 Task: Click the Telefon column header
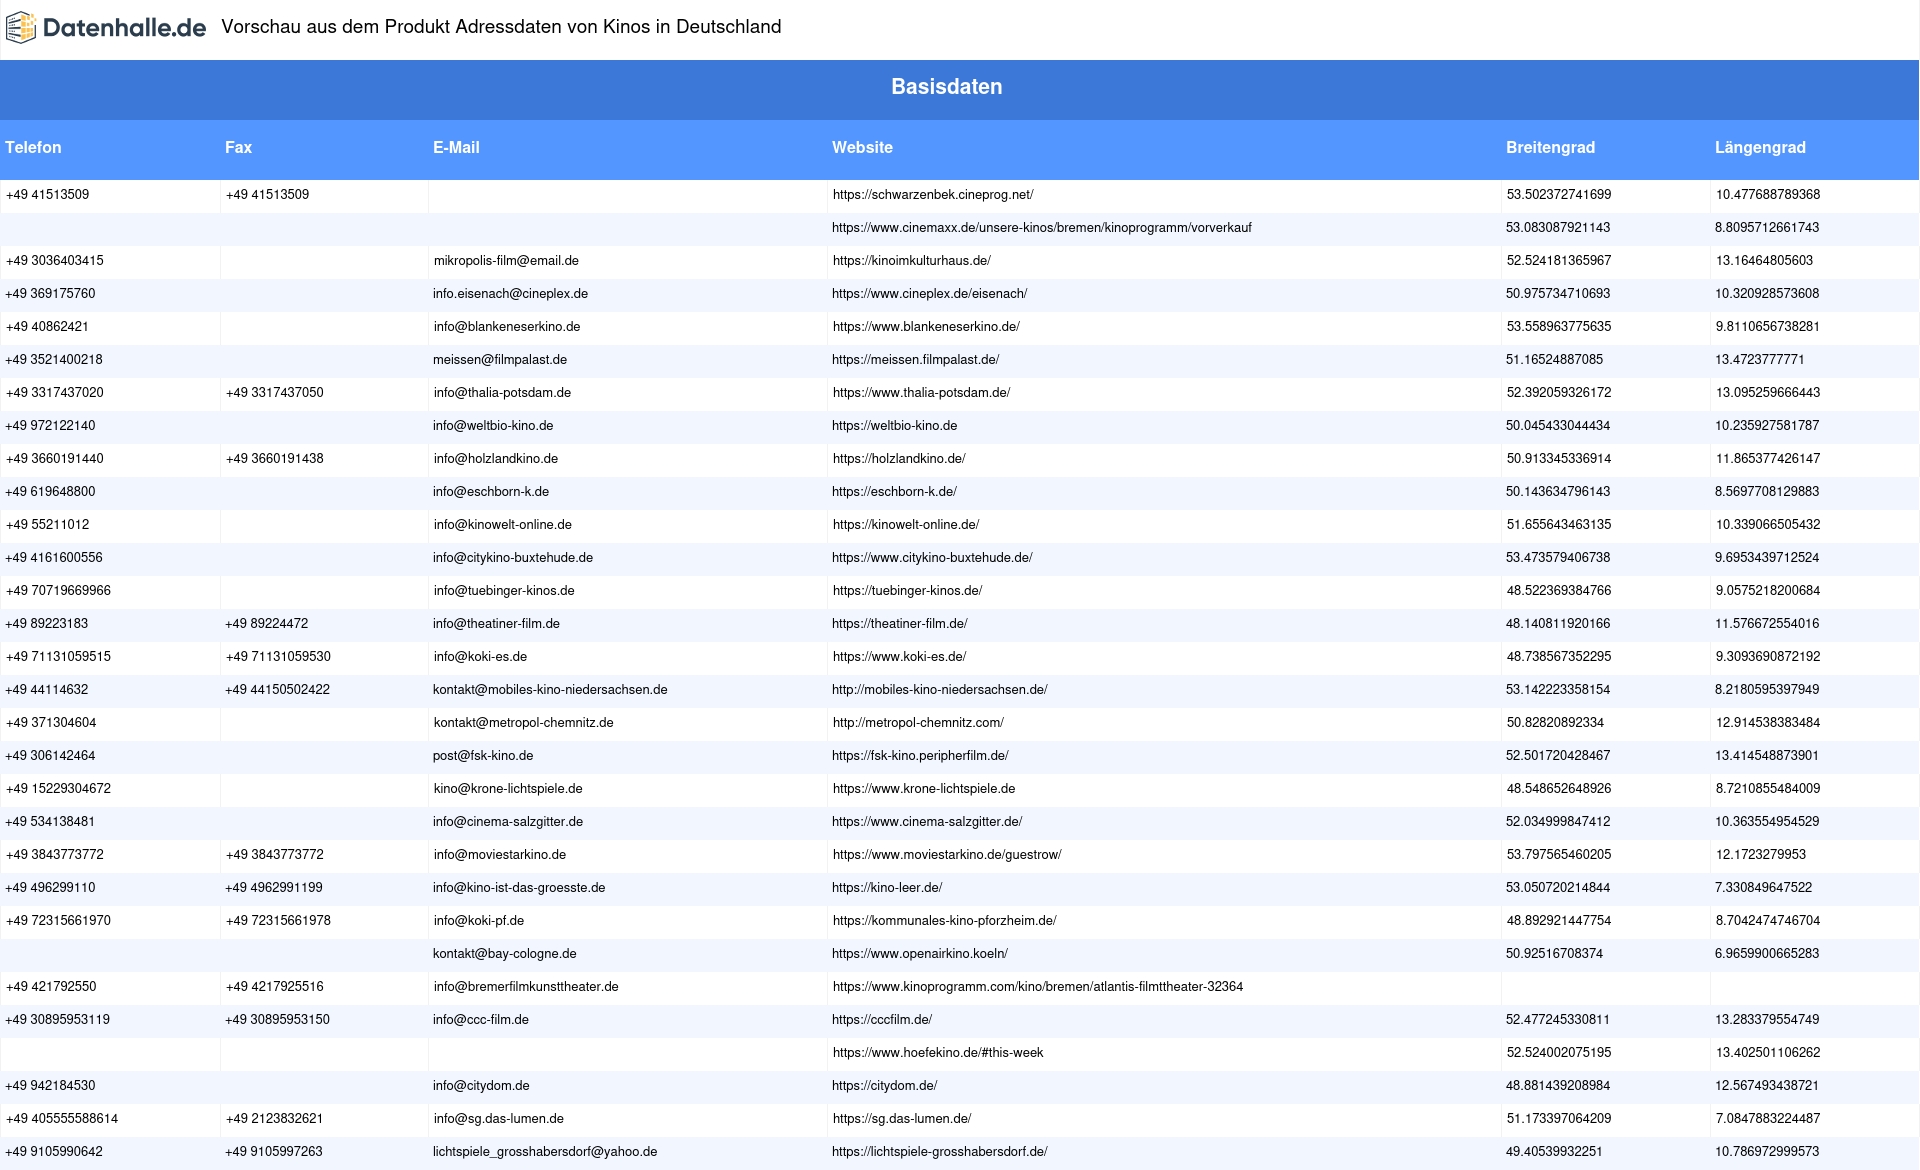click(x=34, y=147)
